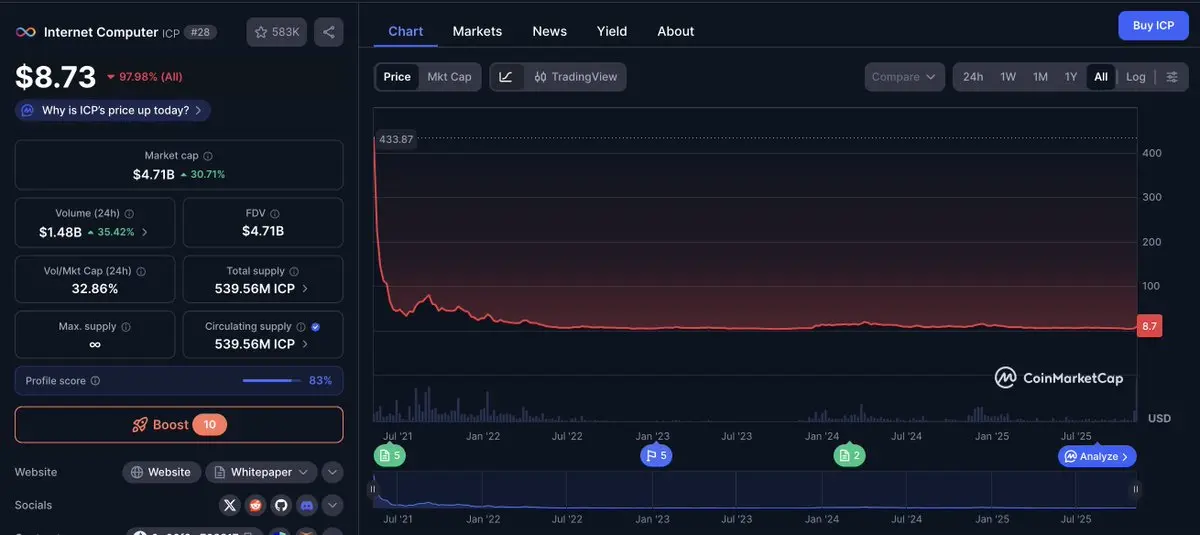Expand Volume (24h) details arrow
This screenshot has height=535, width=1200.
coord(145,232)
